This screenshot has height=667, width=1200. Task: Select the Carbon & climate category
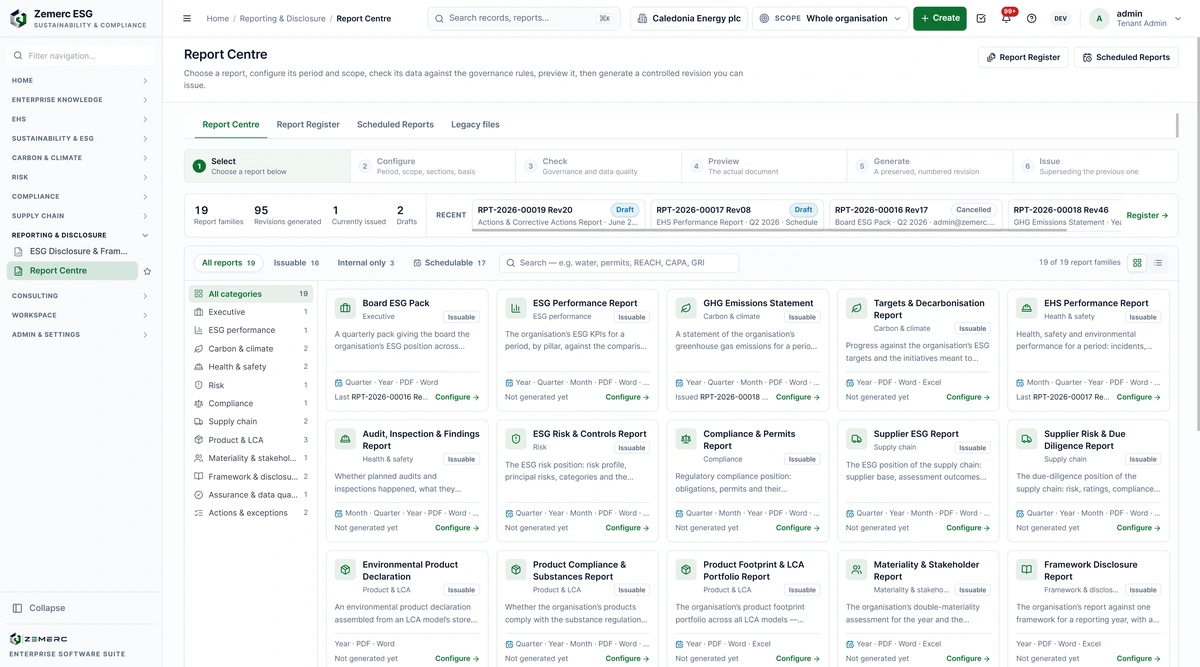point(251,349)
